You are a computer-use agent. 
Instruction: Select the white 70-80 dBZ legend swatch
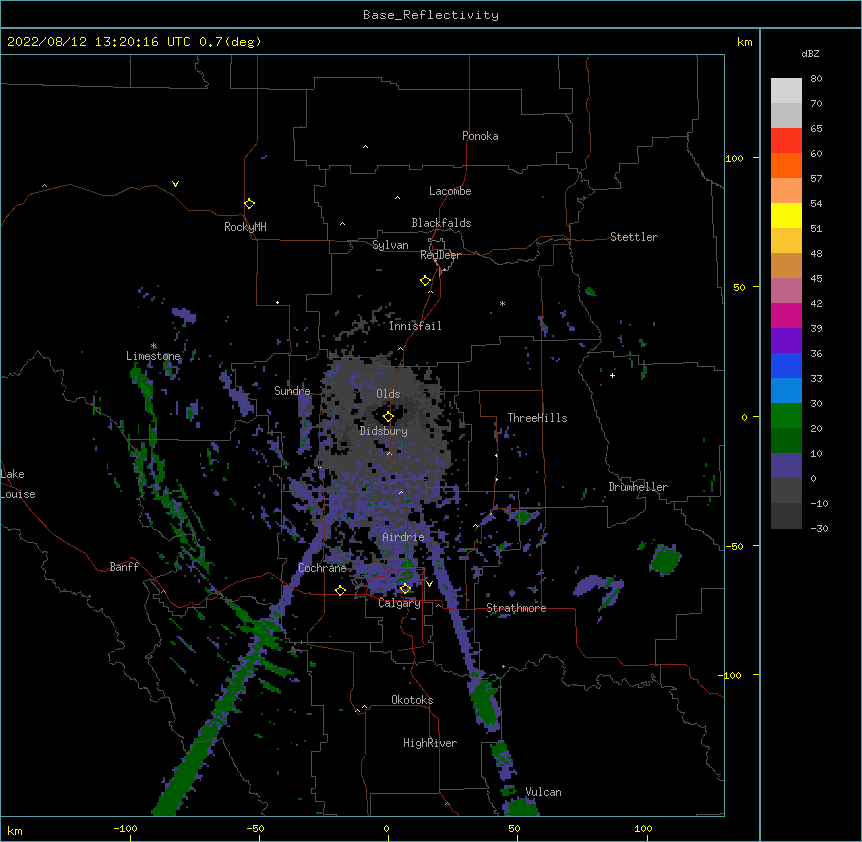point(786,91)
